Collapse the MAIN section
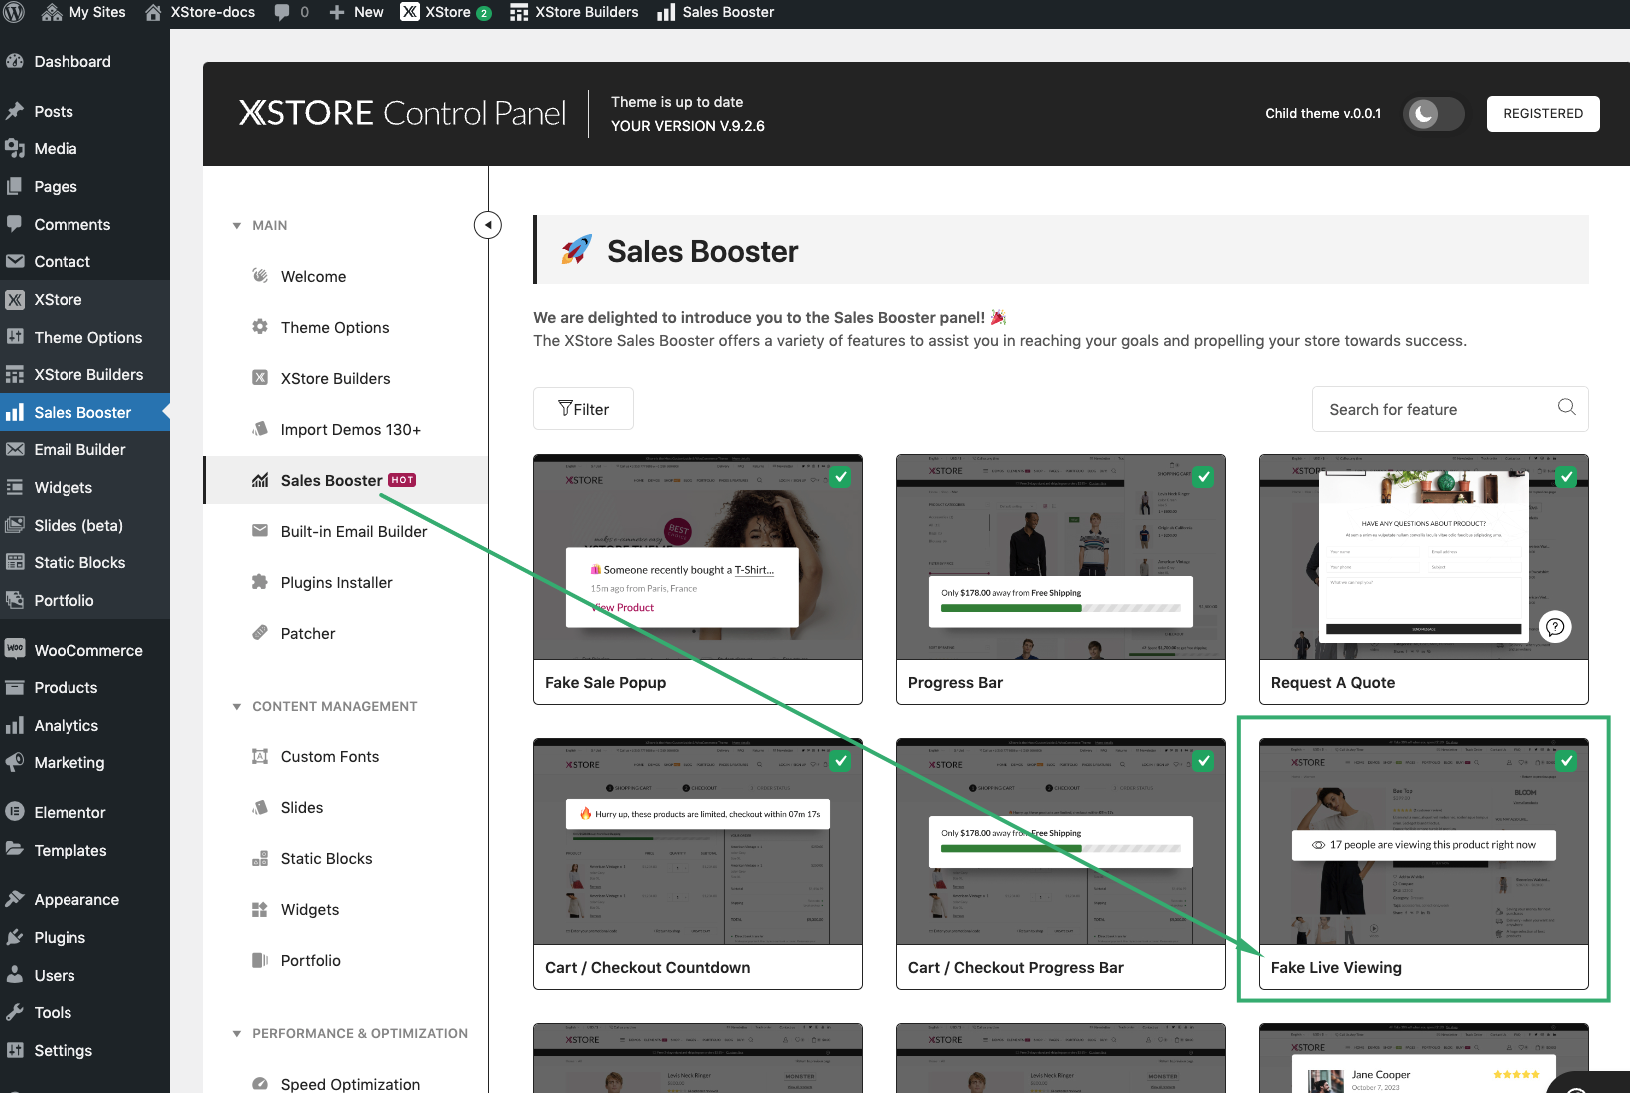 pos(237,226)
